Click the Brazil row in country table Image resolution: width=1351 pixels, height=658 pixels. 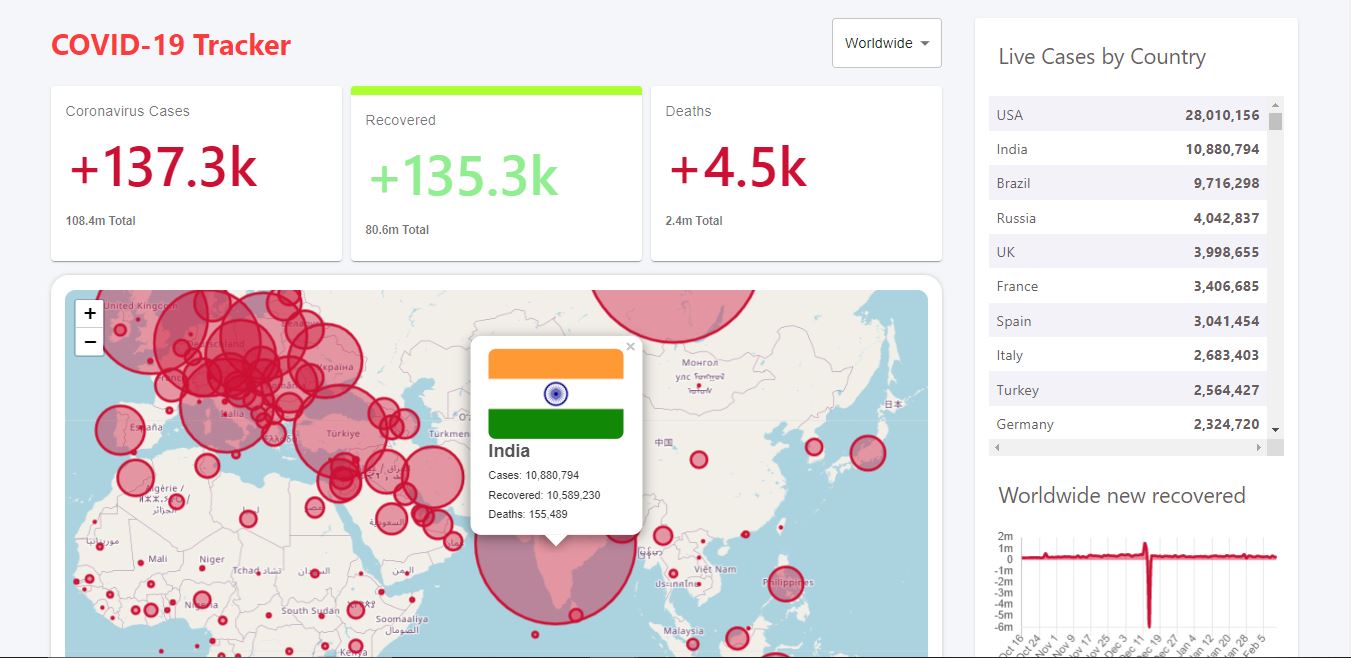coord(1128,183)
